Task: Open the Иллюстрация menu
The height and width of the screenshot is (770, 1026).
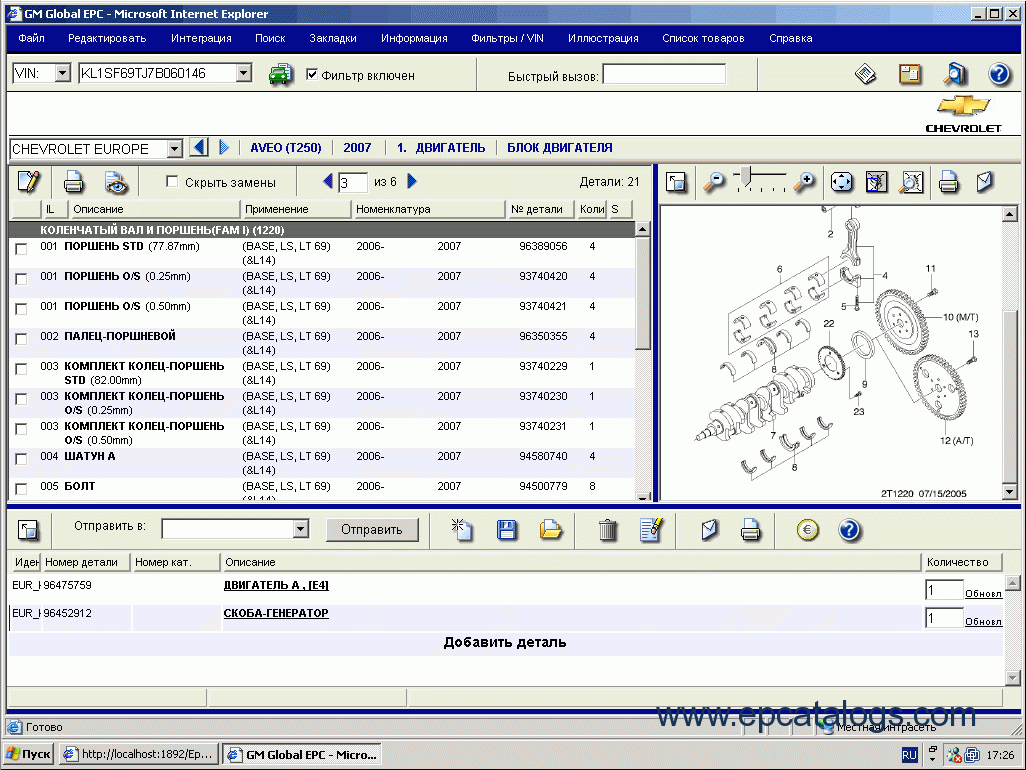Action: (x=603, y=38)
